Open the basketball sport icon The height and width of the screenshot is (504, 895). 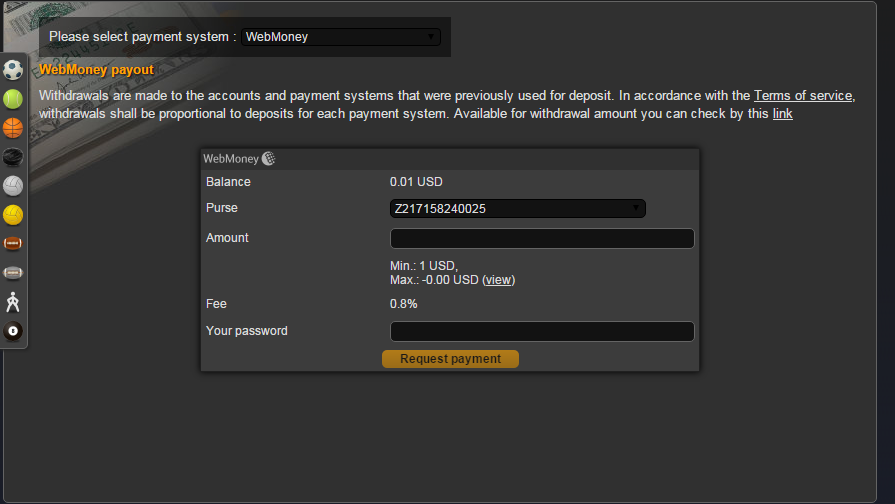(x=13, y=127)
